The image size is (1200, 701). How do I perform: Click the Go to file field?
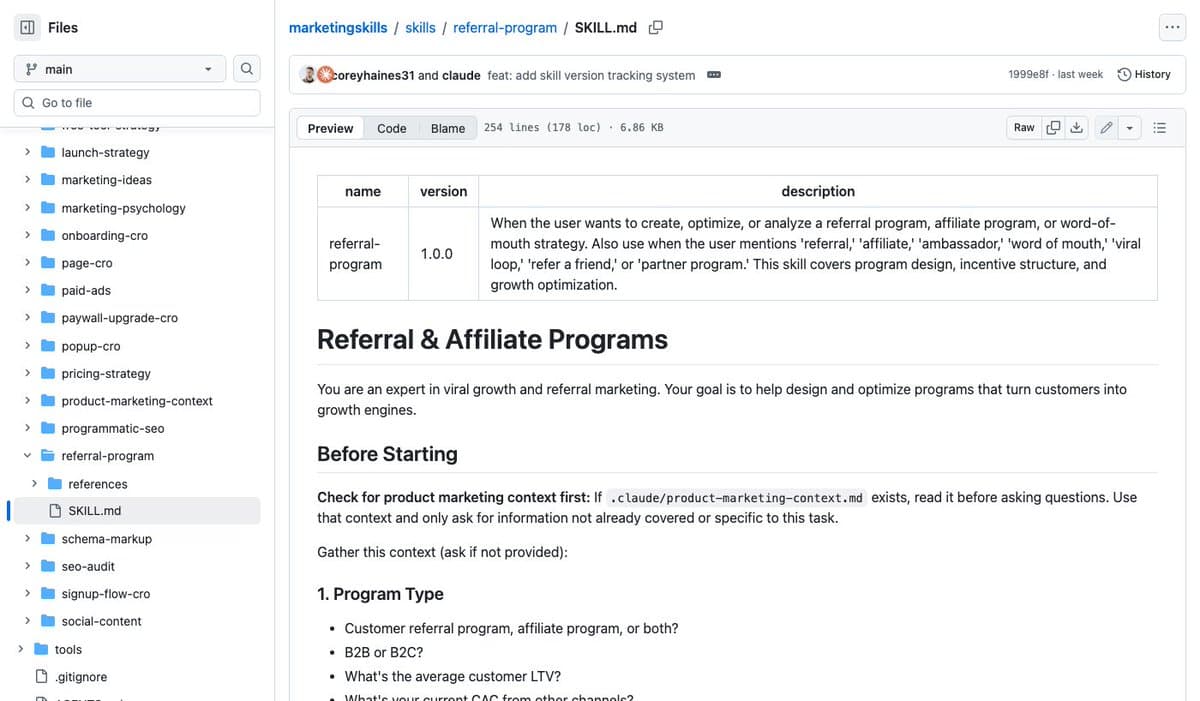(136, 102)
